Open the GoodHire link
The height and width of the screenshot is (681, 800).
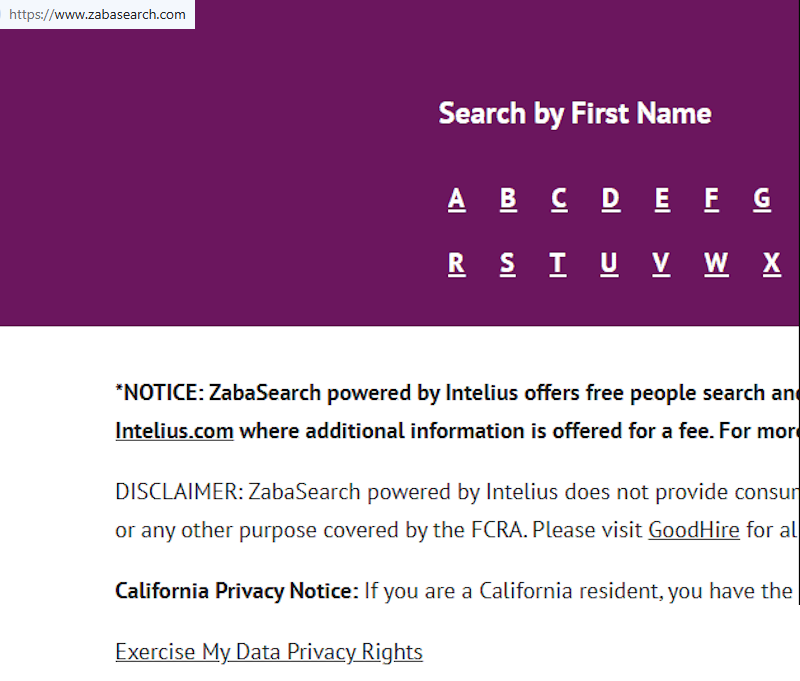point(694,530)
